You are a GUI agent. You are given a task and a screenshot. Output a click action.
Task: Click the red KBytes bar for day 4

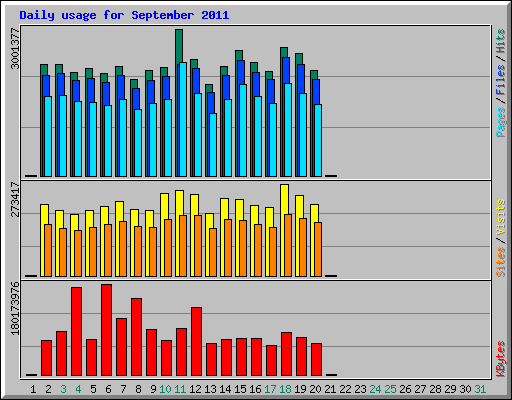pos(76,331)
